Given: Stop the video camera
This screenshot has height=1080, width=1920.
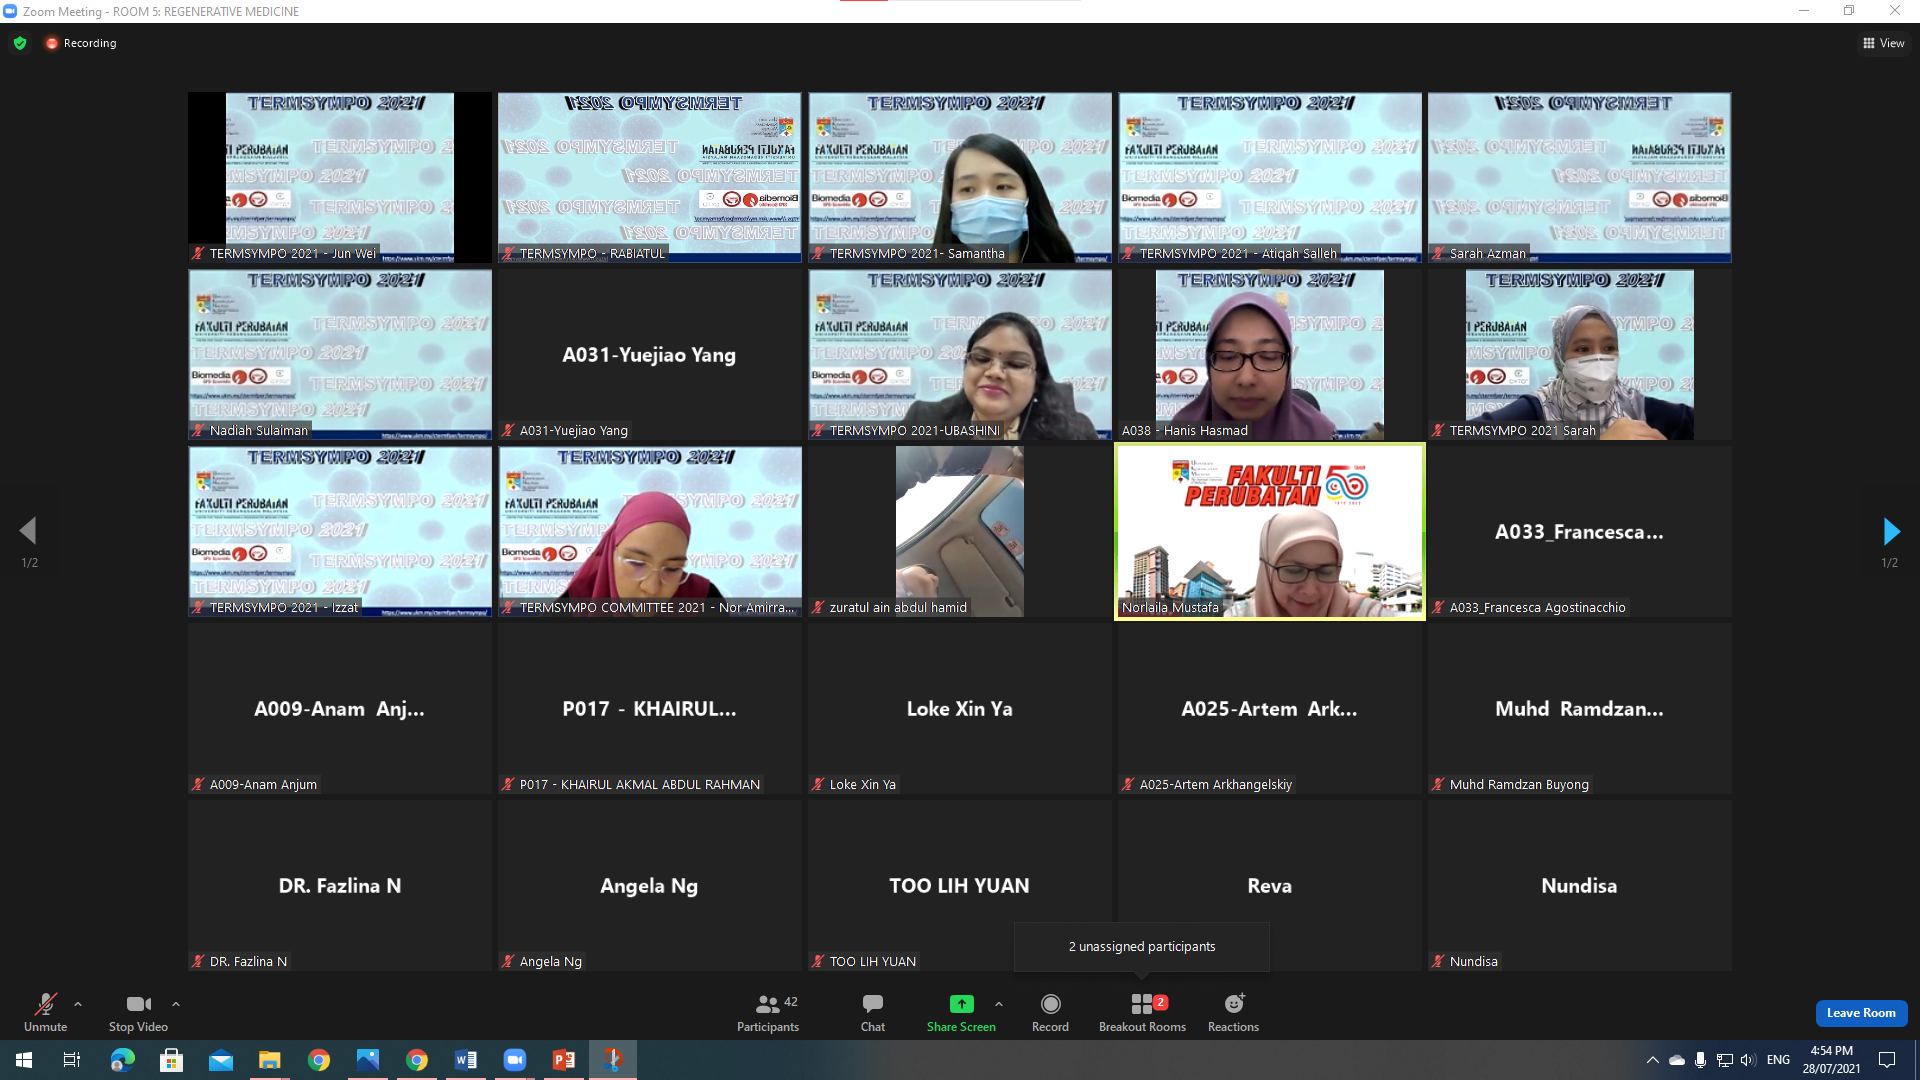Looking at the screenshot, I should 138,1012.
